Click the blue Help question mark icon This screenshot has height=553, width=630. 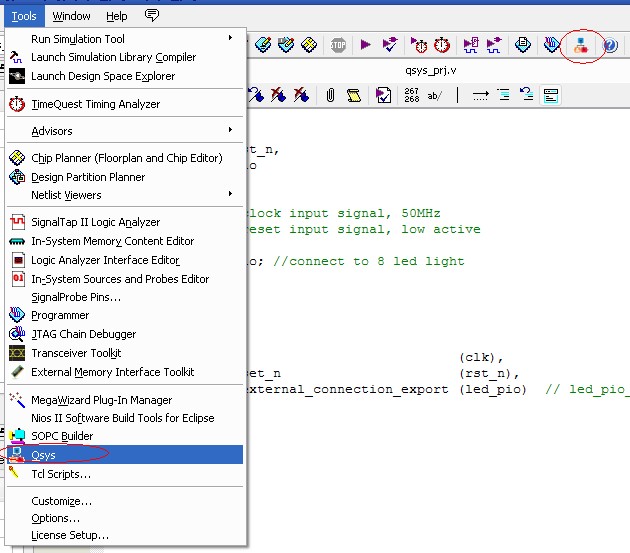tap(610, 45)
